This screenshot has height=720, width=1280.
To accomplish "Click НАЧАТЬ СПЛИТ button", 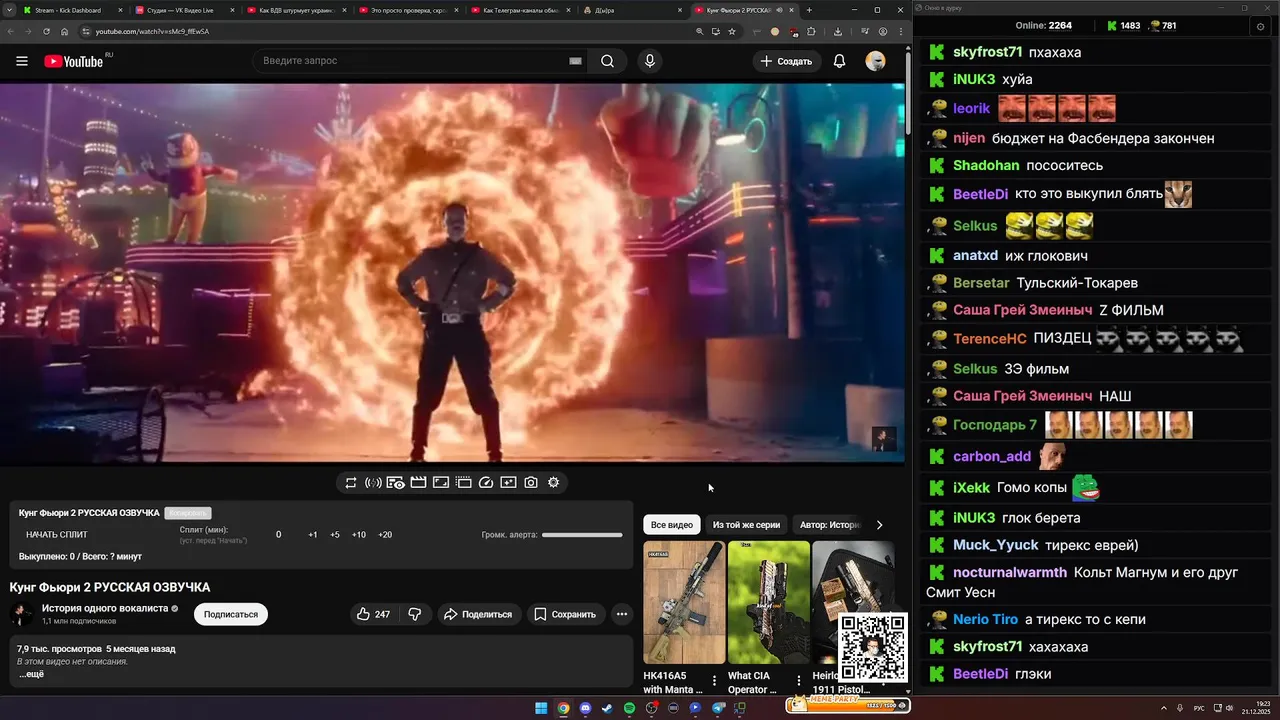I will tap(57, 535).
